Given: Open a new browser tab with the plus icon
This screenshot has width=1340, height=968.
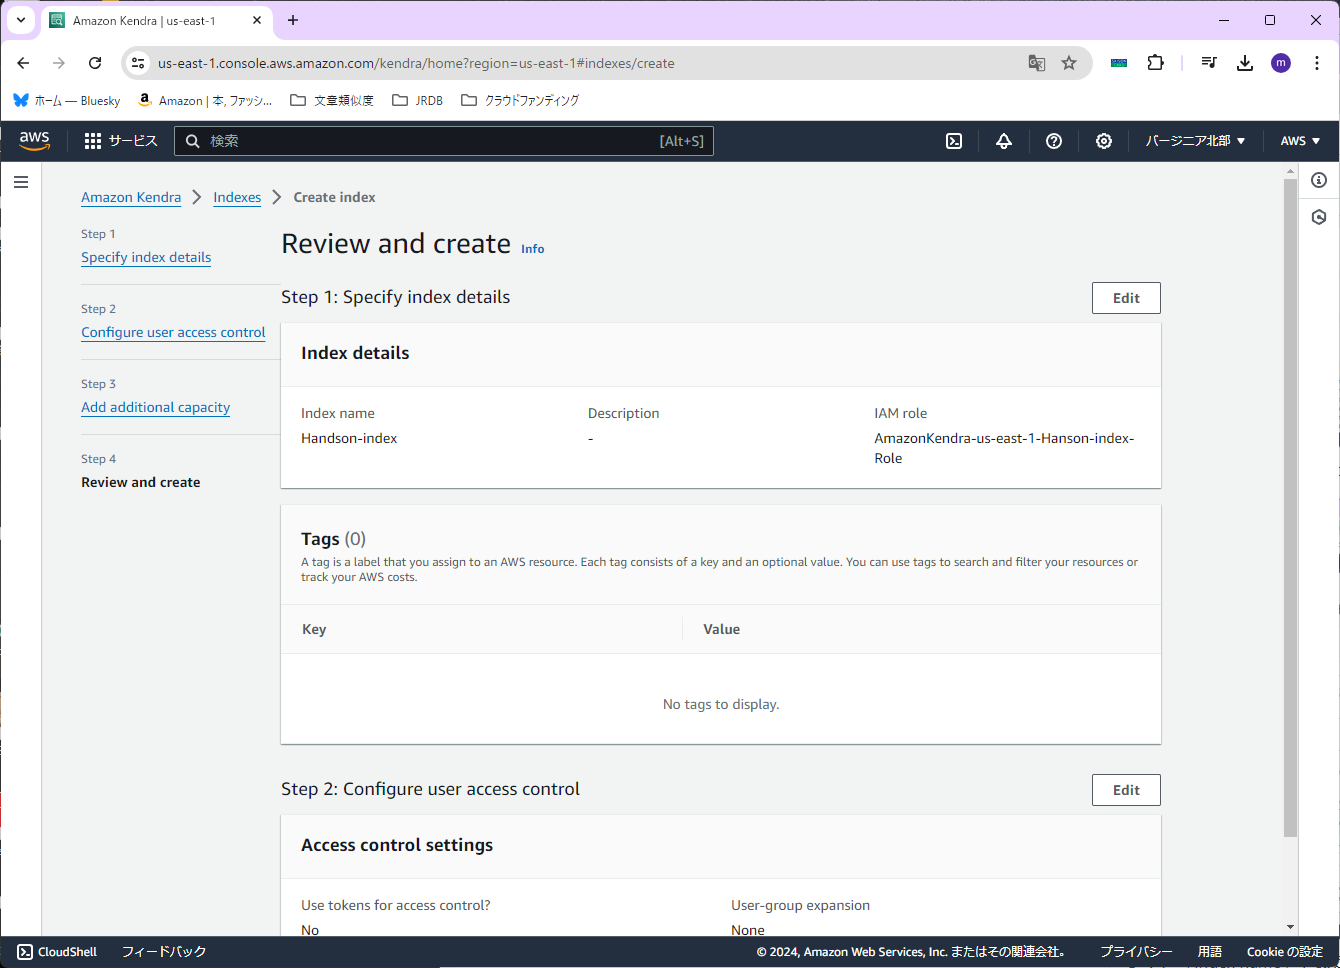Looking at the screenshot, I should [x=293, y=20].
